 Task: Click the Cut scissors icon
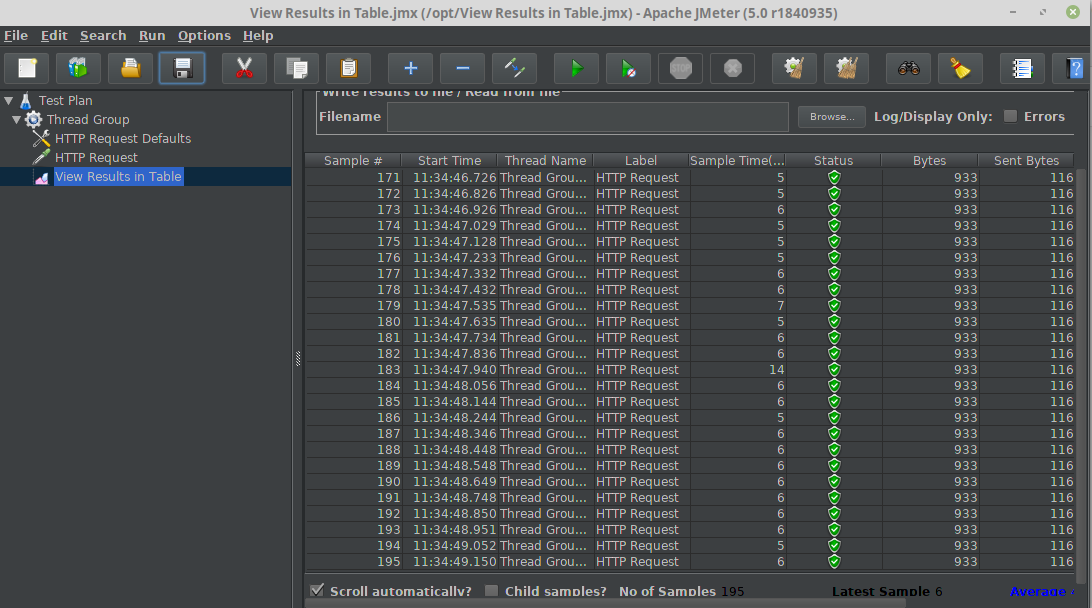[x=244, y=68]
